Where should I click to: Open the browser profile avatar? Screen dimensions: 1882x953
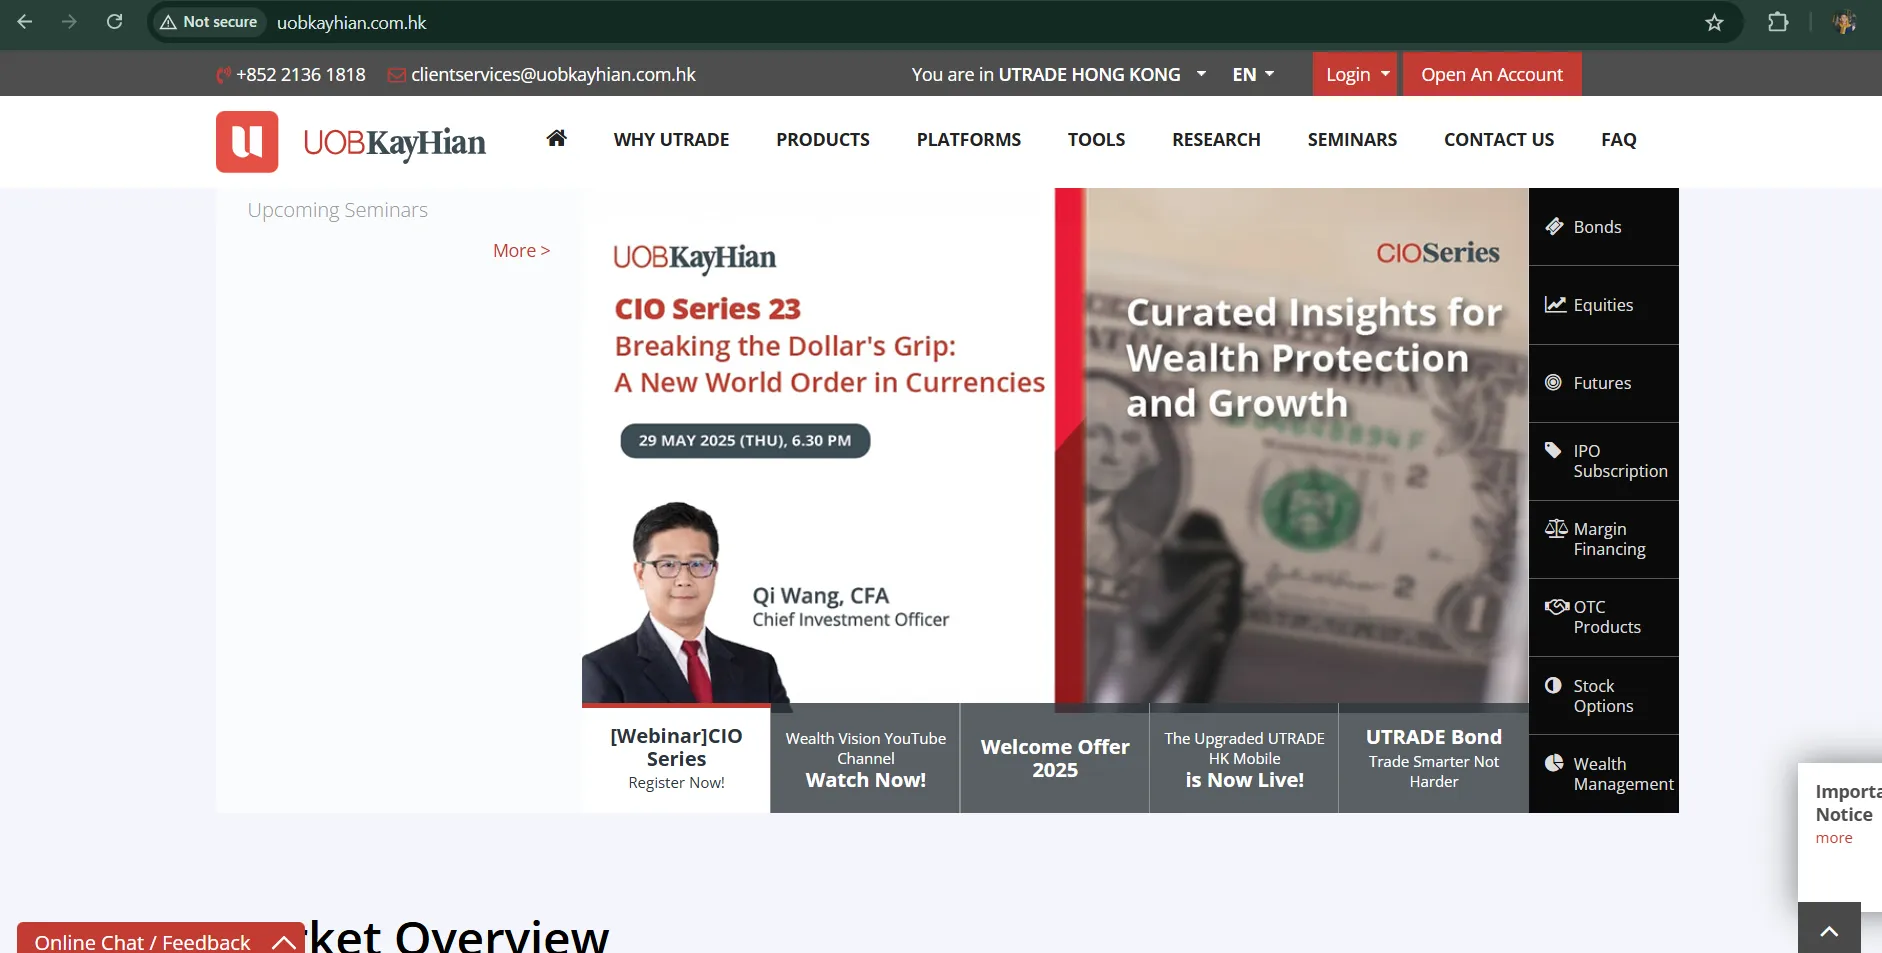(x=1844, y=22)
